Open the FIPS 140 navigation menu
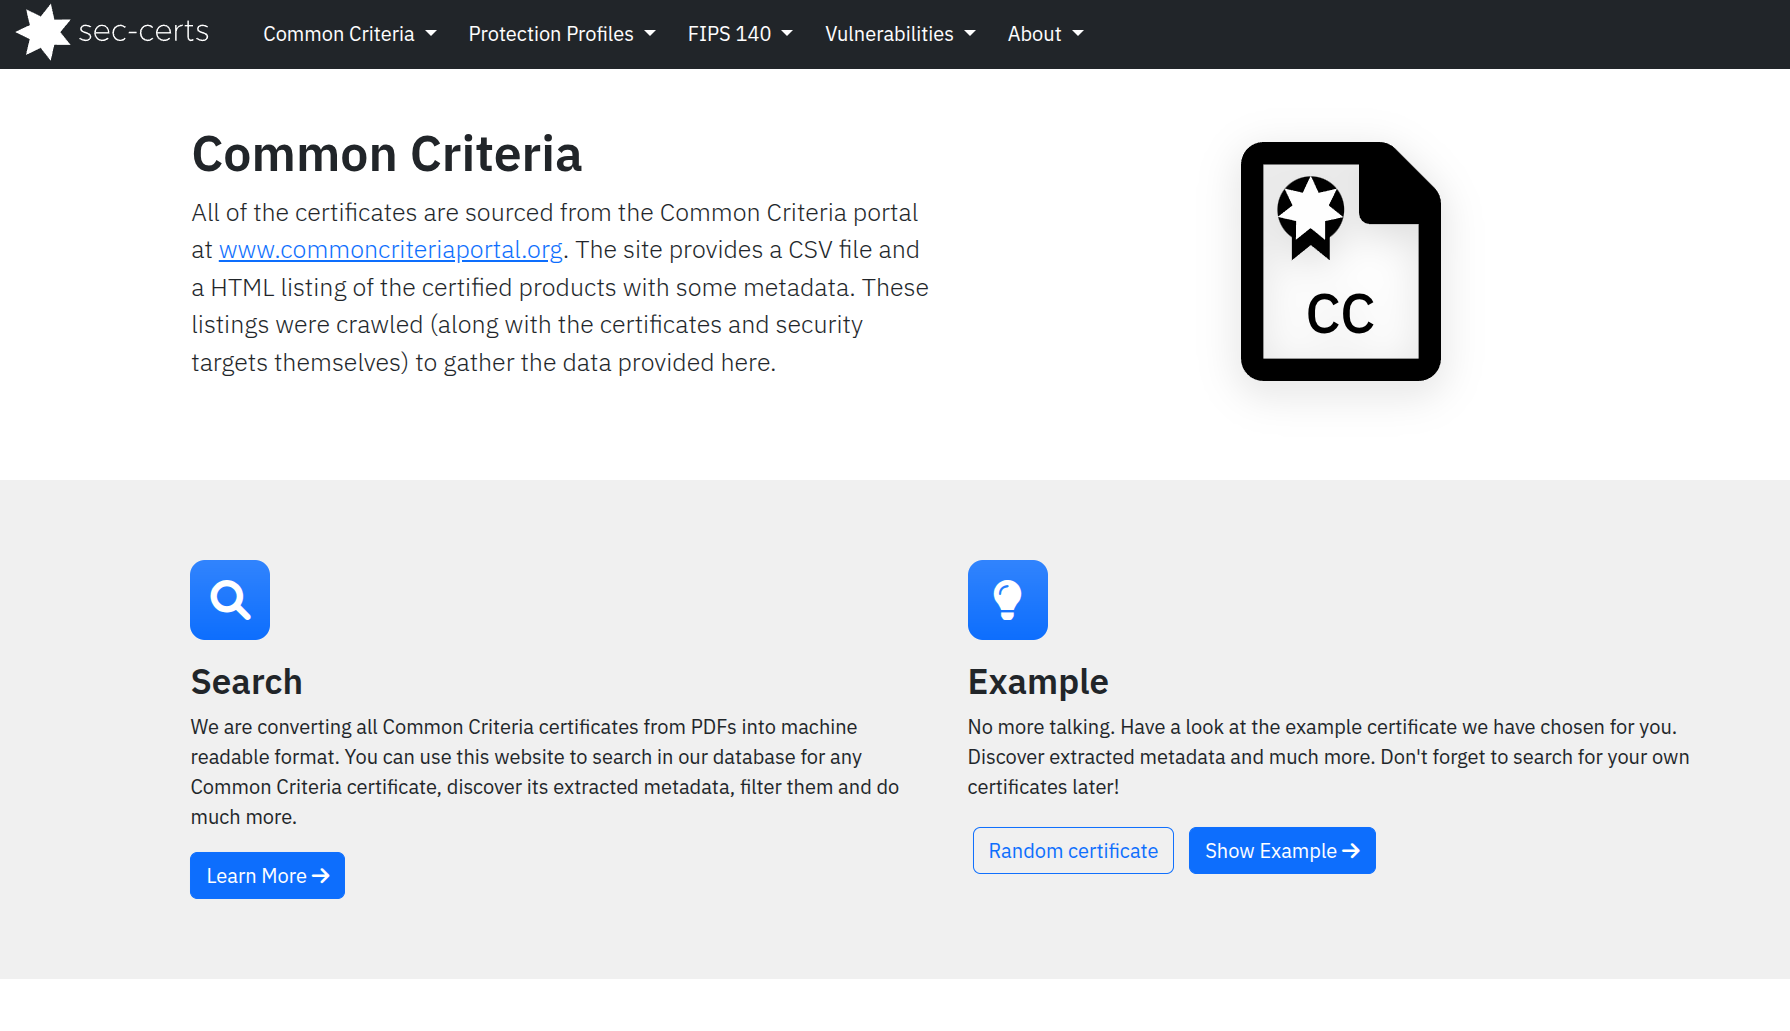The image size is (1790, 1031). (x=740, y=34)
